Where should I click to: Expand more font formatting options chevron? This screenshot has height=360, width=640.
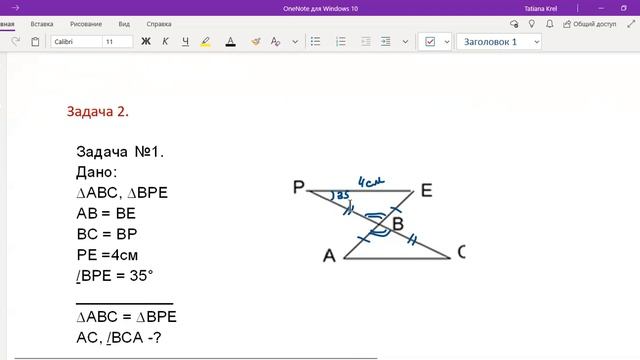click(295, 42)
